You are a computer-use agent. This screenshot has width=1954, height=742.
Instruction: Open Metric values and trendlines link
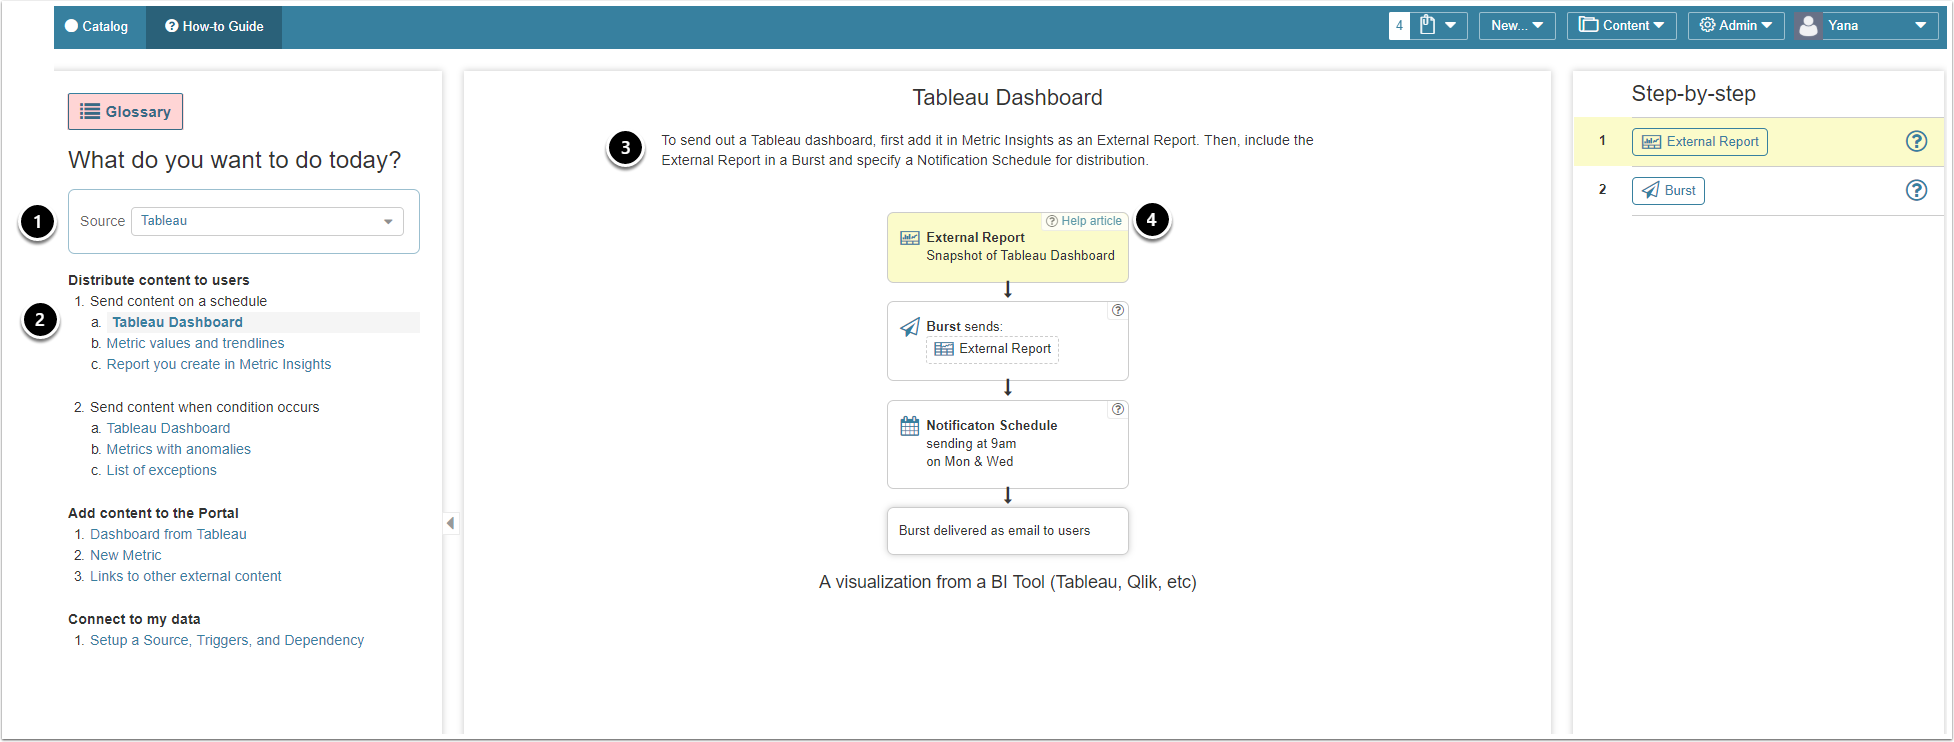coord(195,343)
